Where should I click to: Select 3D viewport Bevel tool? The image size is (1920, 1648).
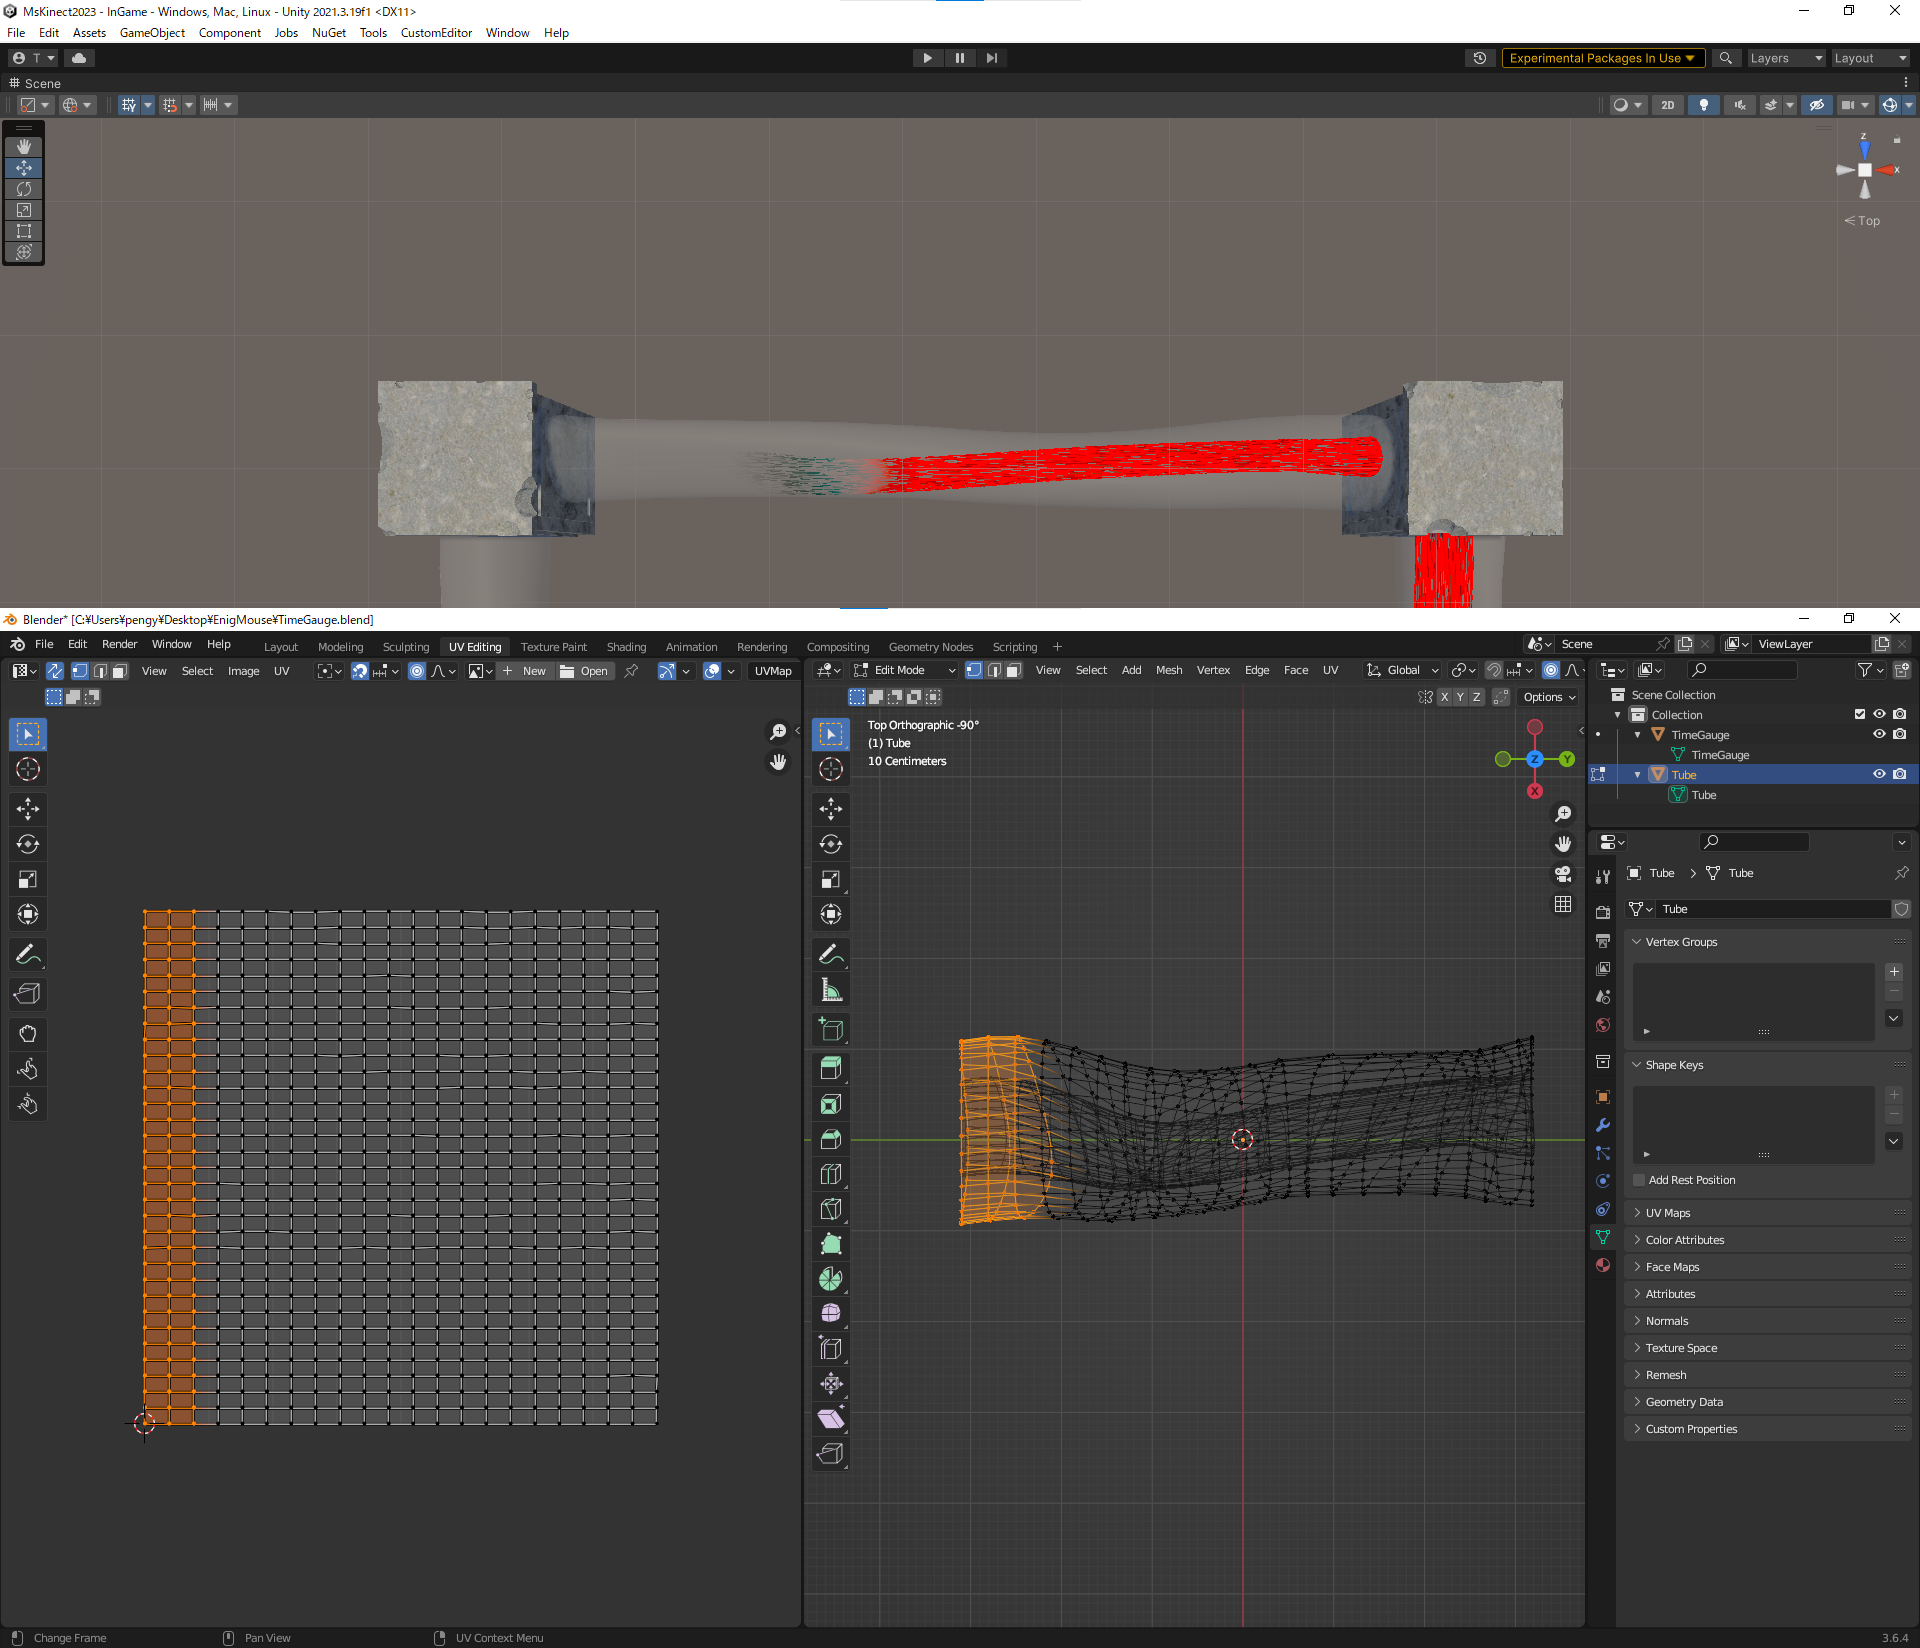(831, 1139)
